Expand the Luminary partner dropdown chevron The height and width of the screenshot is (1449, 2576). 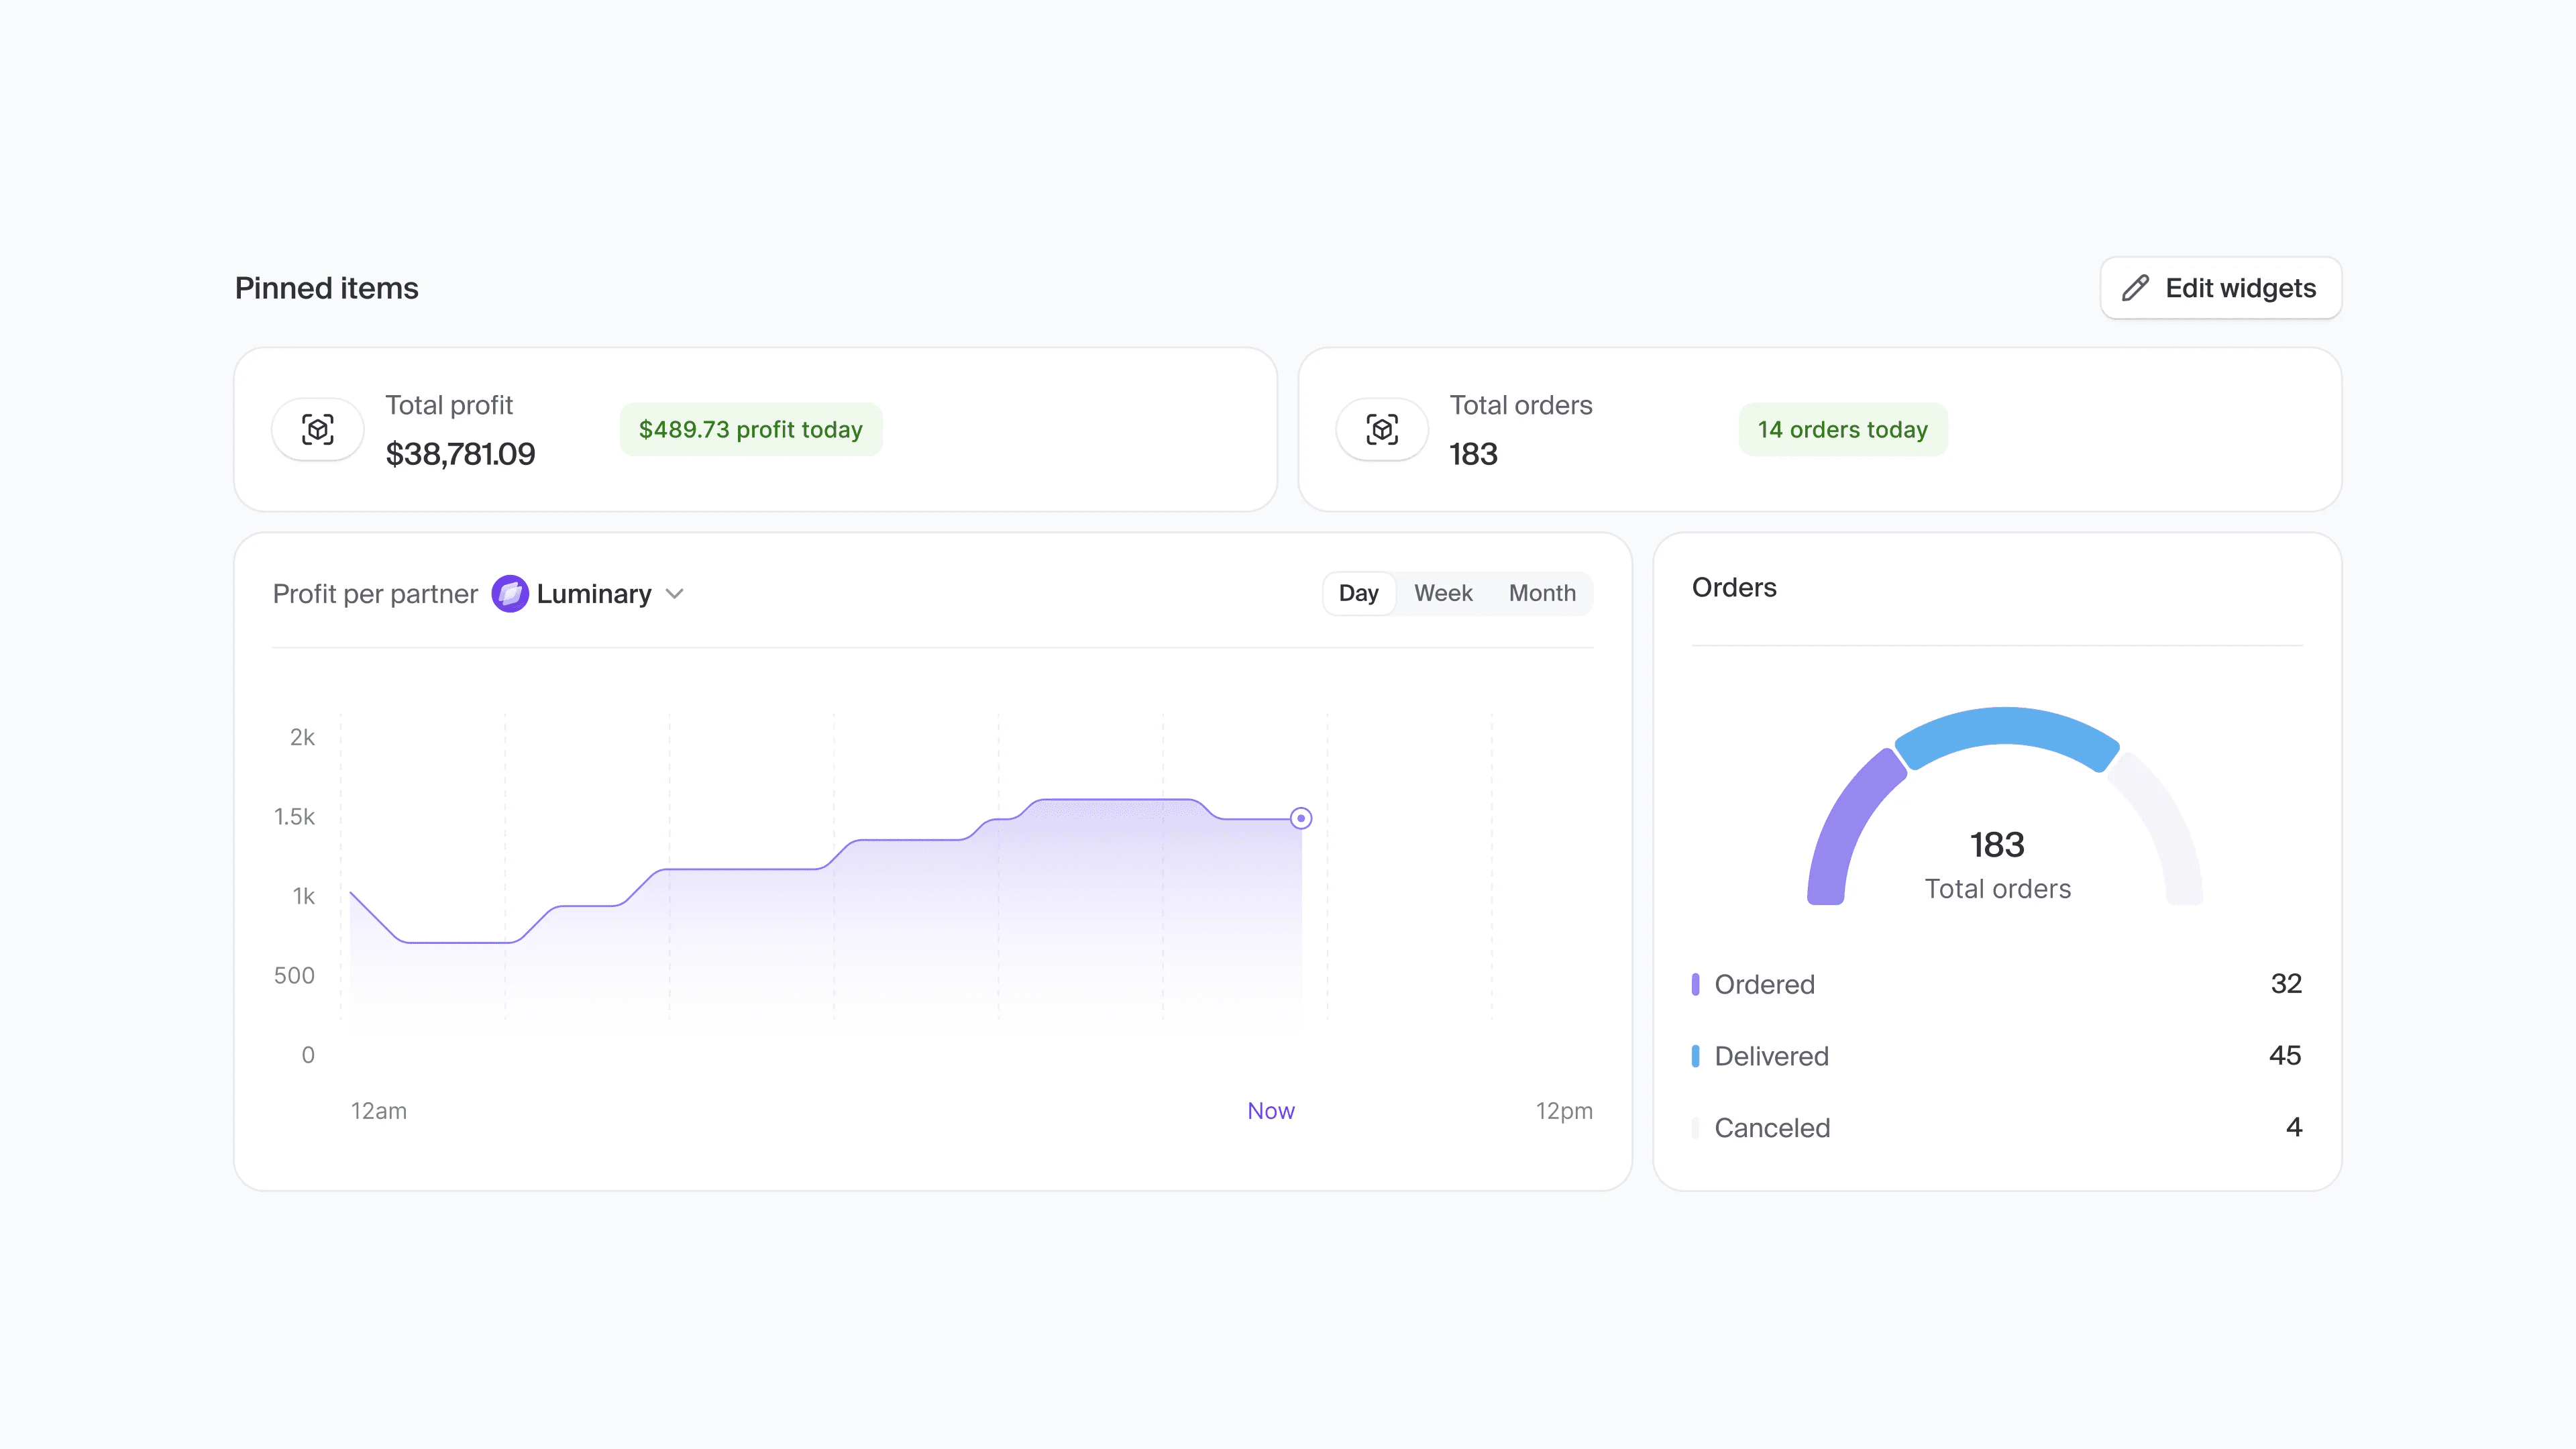pyautogui.click(x=675, y=594)
